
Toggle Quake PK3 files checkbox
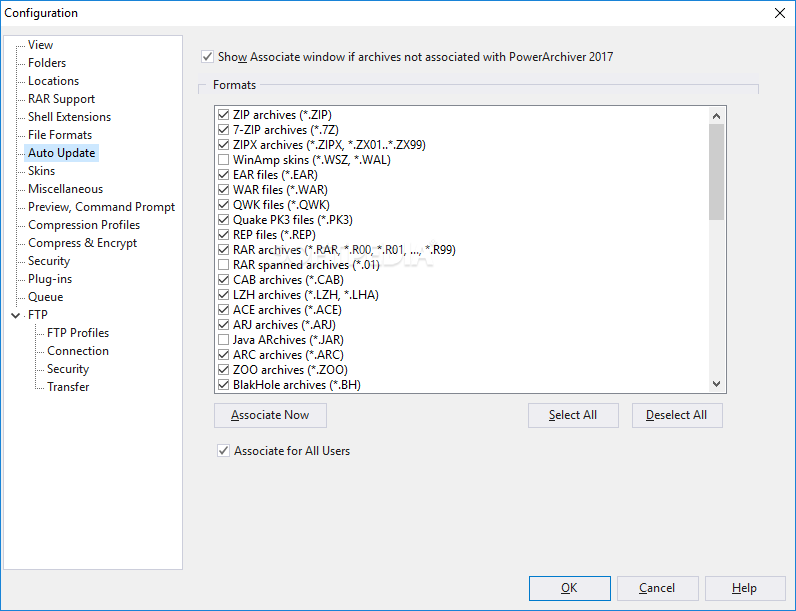pyautogui.click(x=223, y=220)
